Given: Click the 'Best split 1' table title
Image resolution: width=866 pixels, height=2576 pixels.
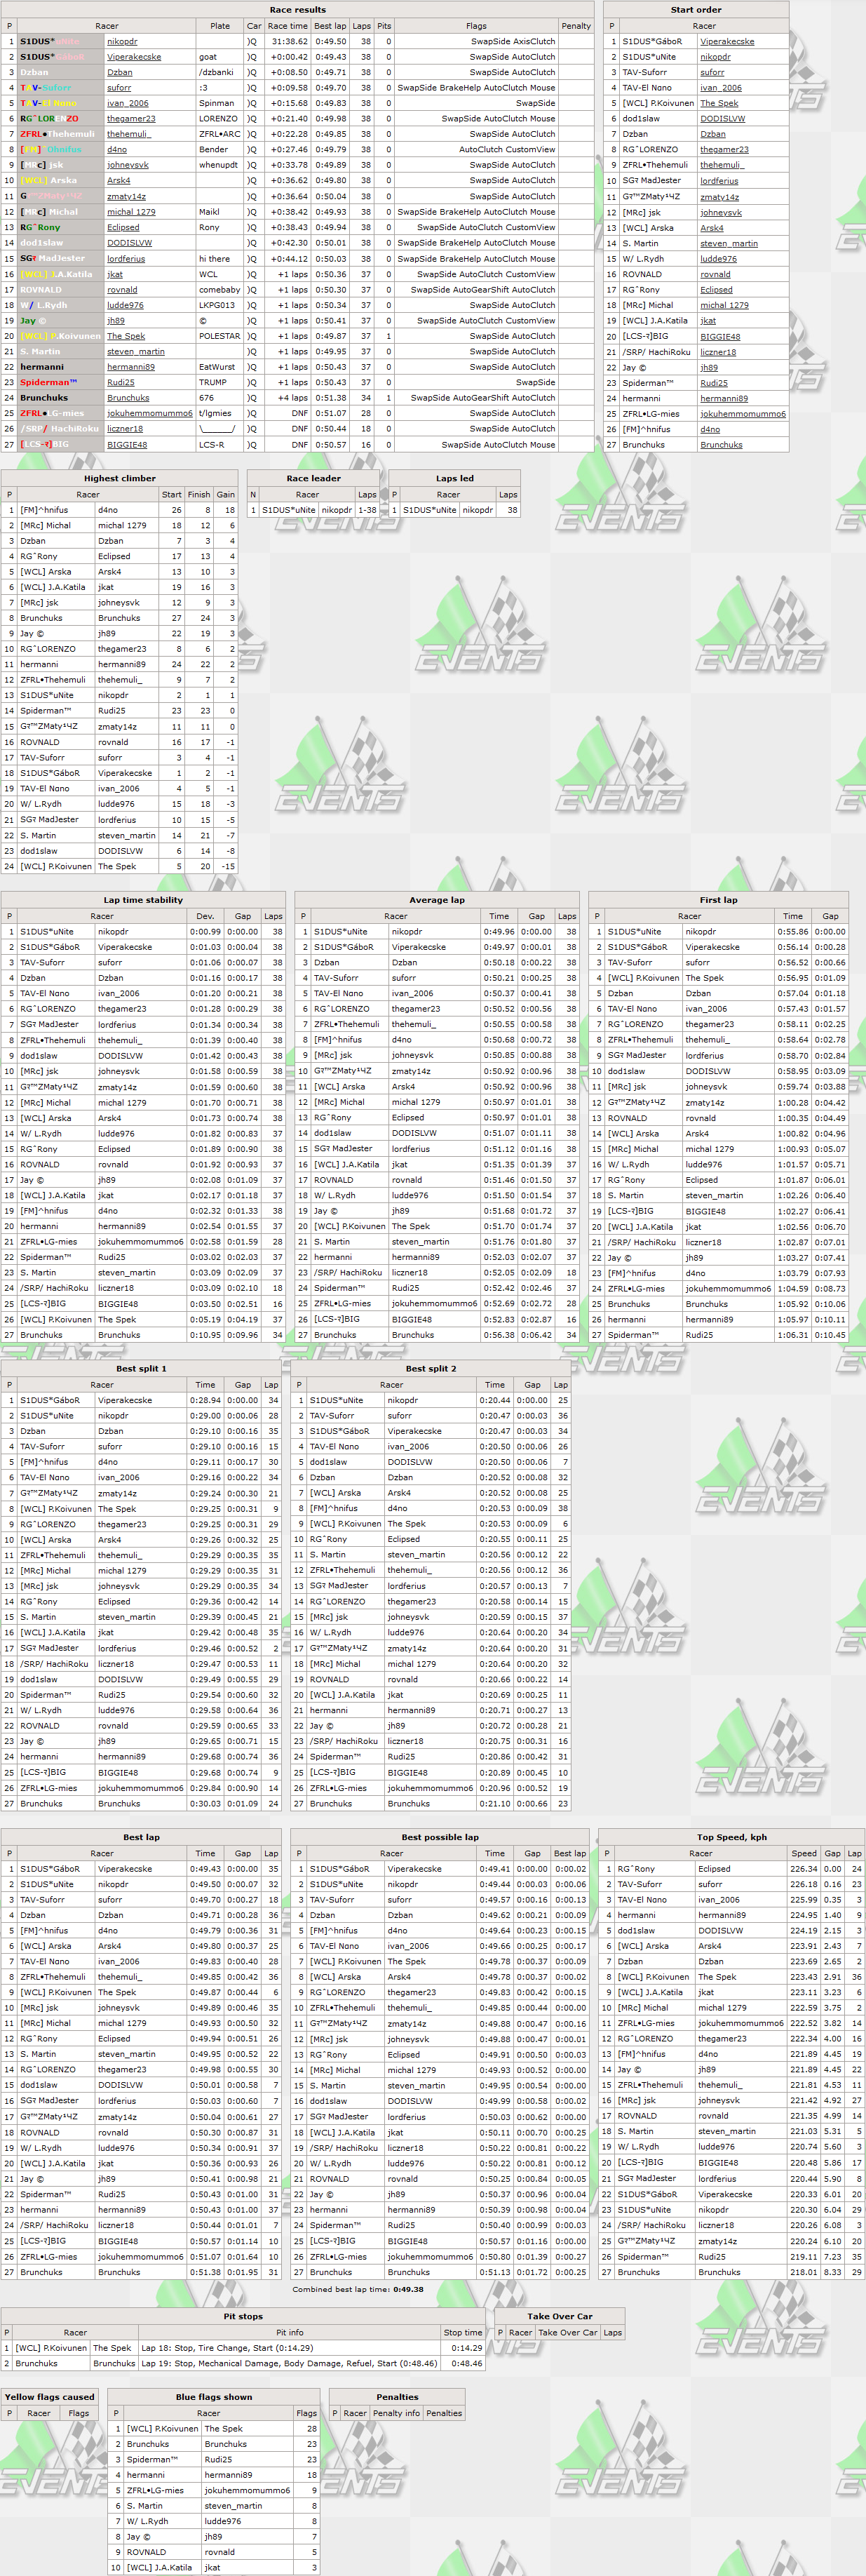Looking at the screenshot, I should [x=141, y=1368].
